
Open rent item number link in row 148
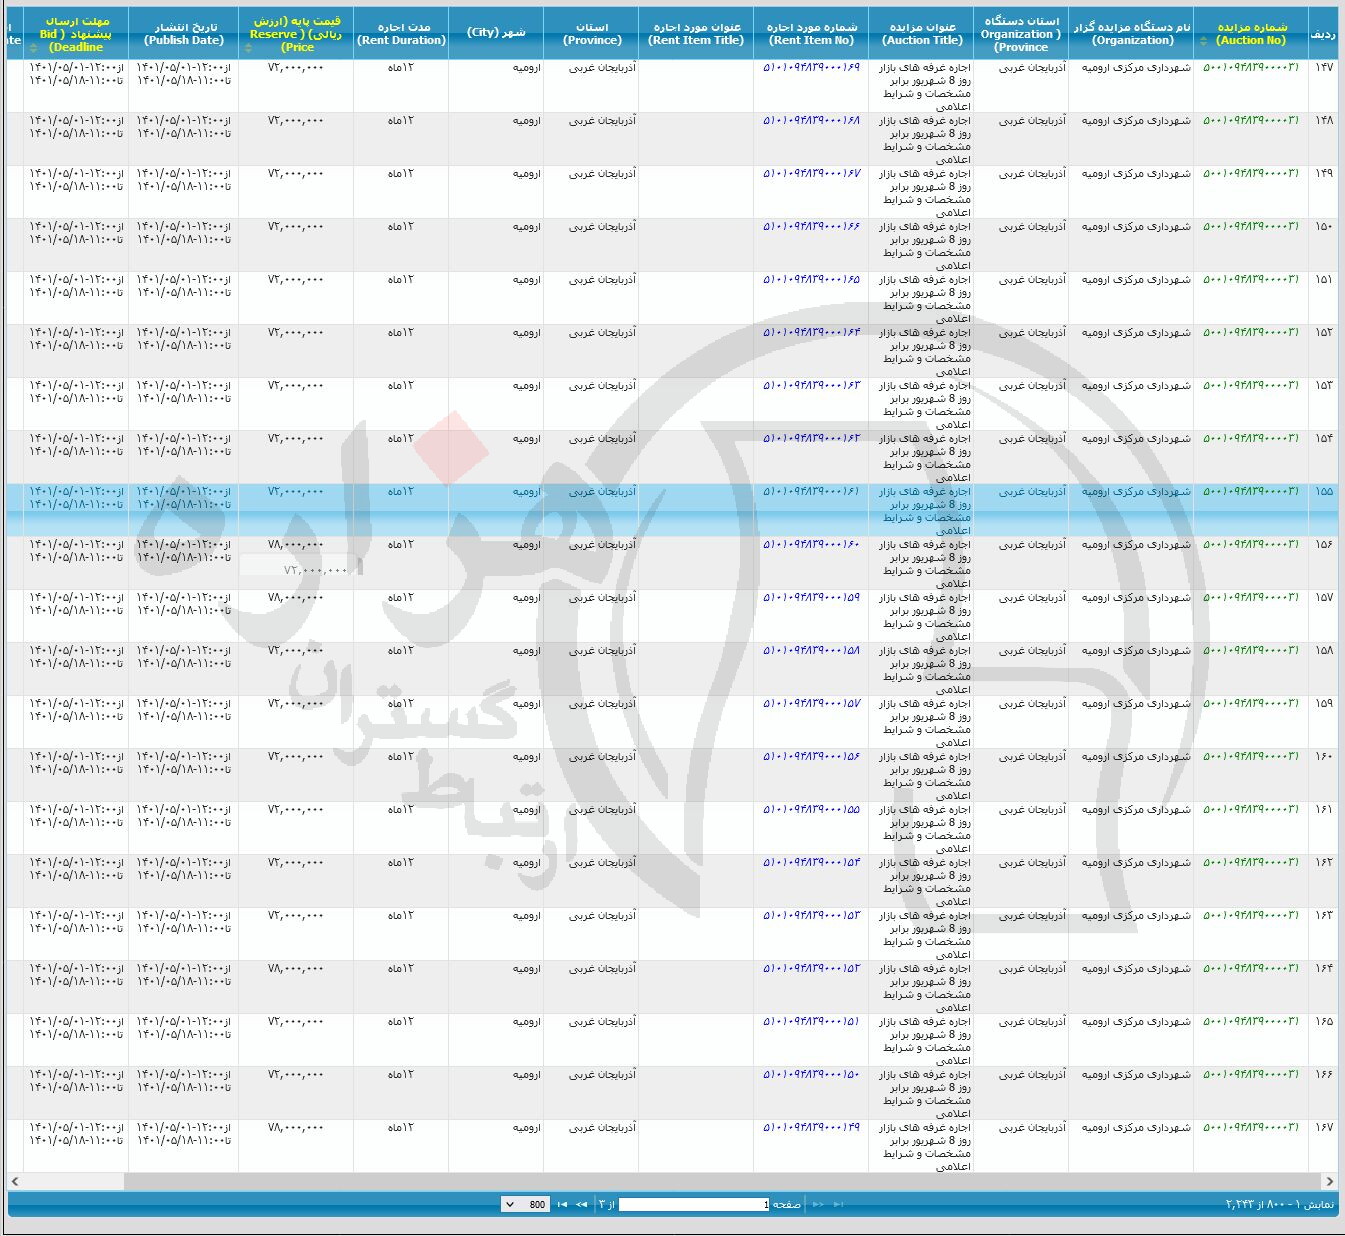[811, 120]
